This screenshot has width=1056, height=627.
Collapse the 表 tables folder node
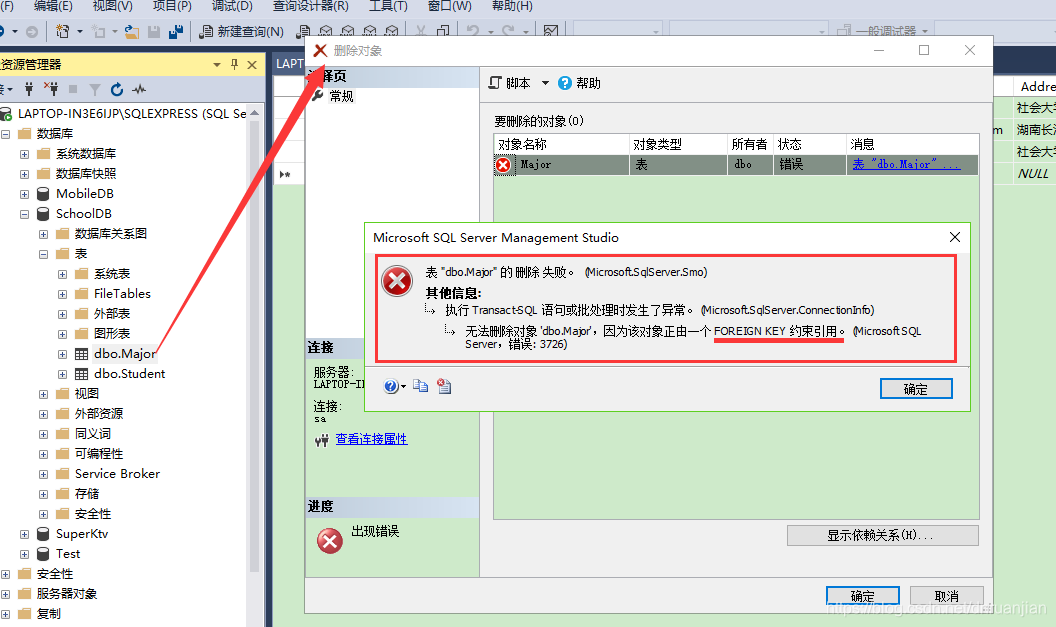click(x=43, y=255)
